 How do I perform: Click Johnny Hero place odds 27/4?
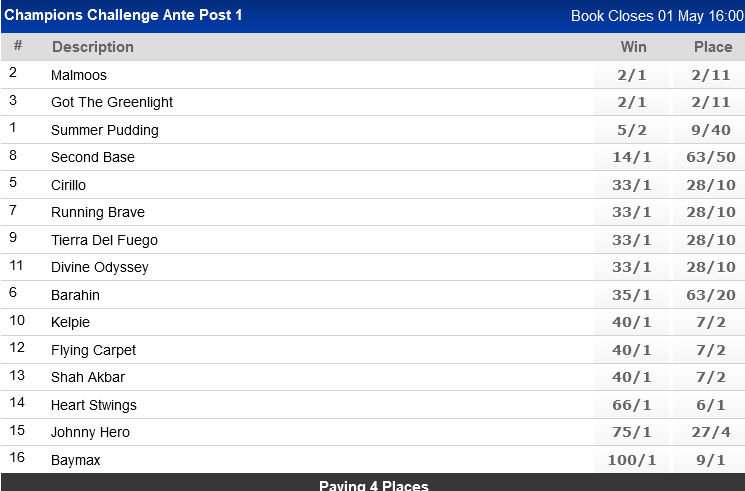tap(711, 432)
